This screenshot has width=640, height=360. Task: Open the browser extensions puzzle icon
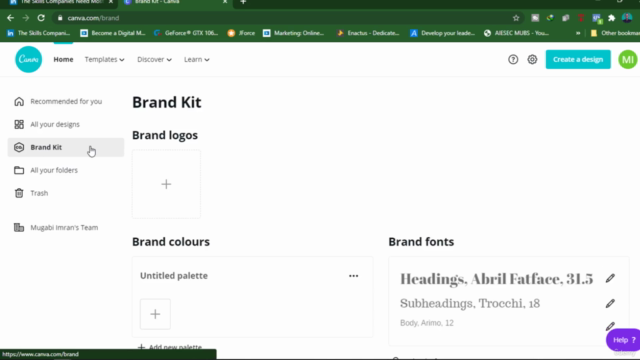pos(611,18)
